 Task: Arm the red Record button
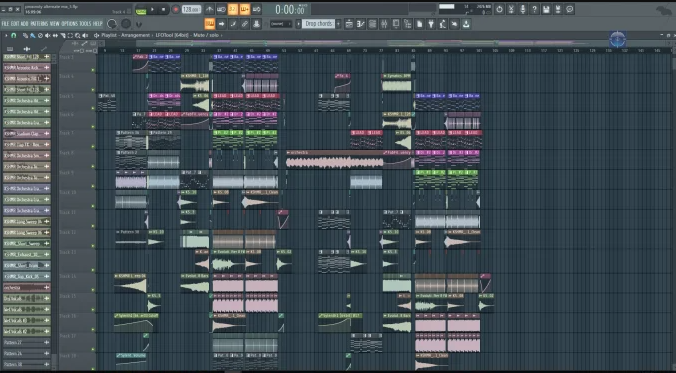[x=175, y=9]
